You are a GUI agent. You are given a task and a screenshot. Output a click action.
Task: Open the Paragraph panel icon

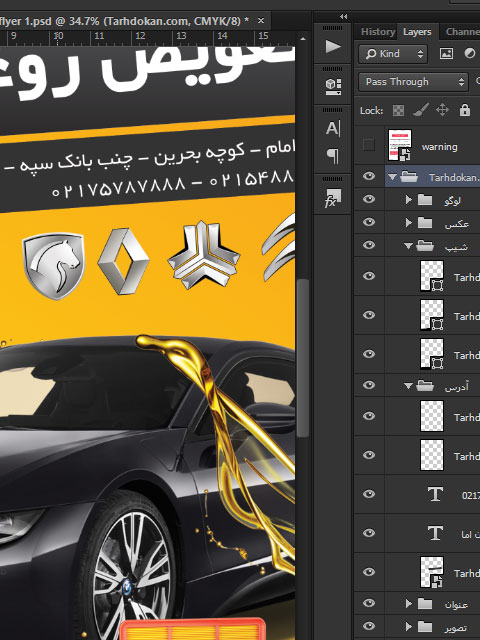[333, 156]
